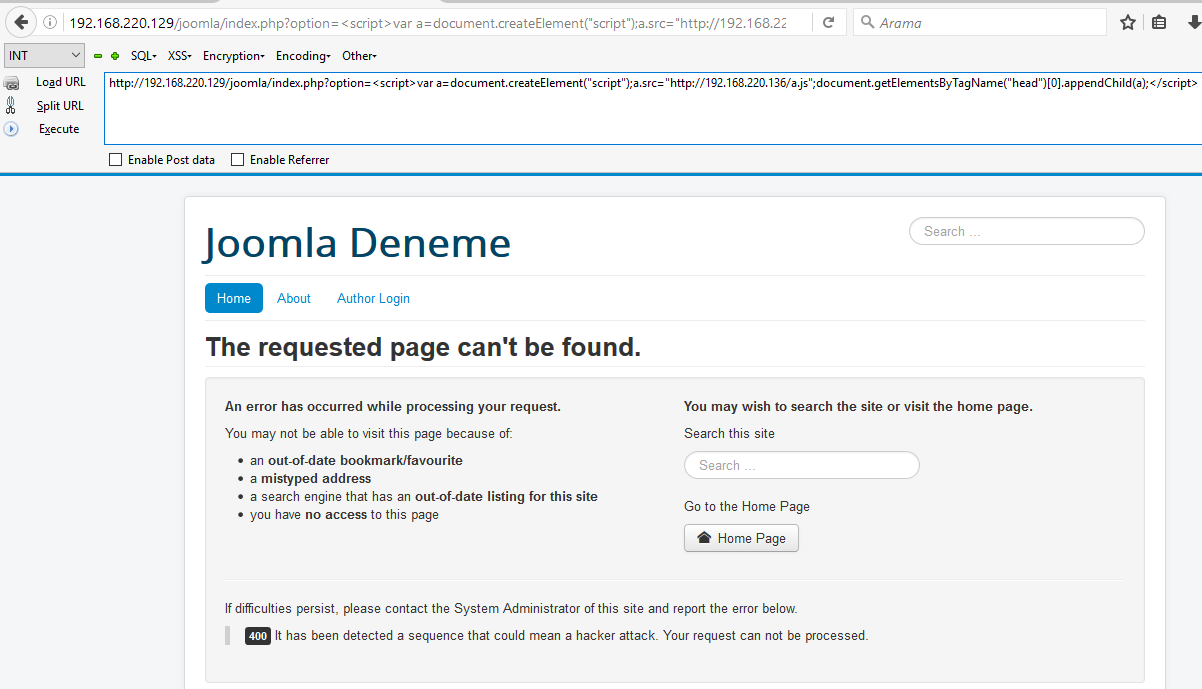Click the 'Go to the Home Page' text
Screen dimensions: 1202x689
click(x=747, y=506)
